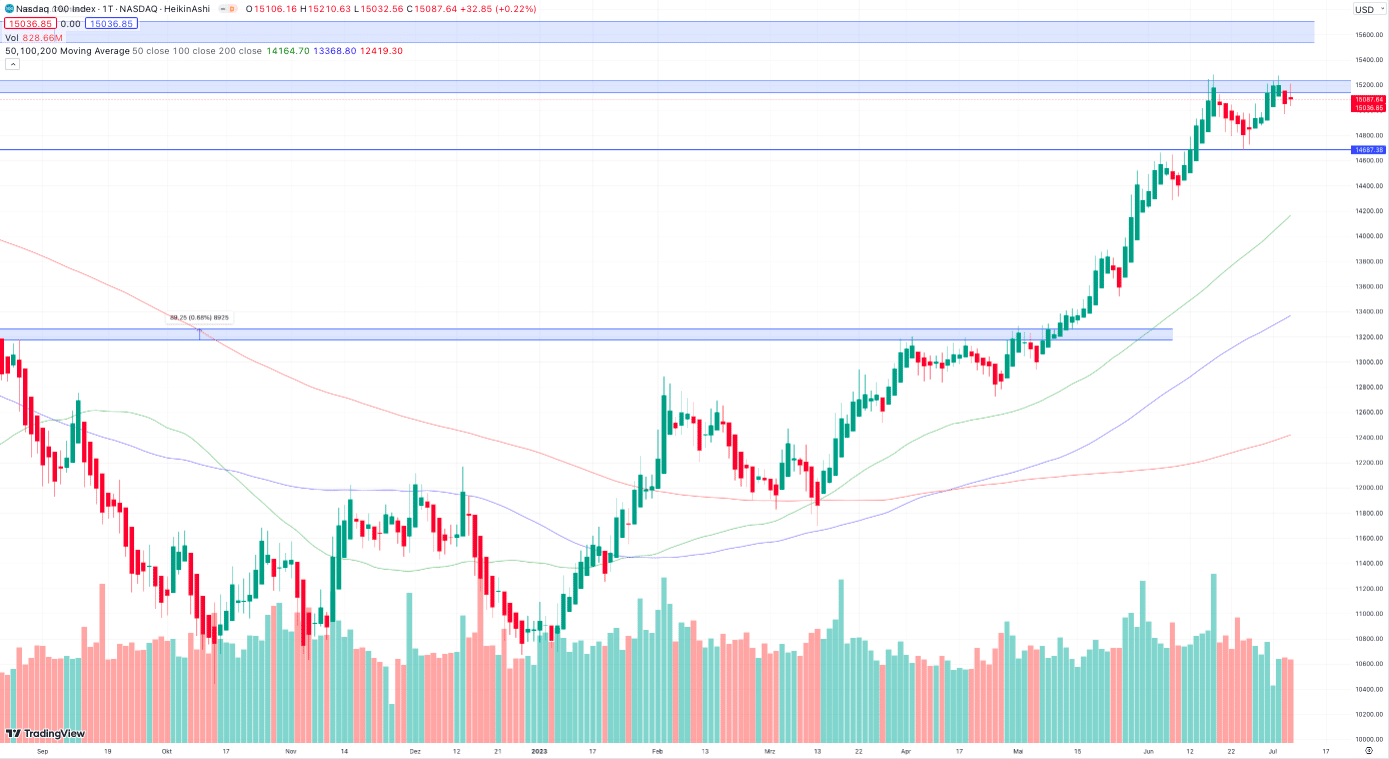Click the Okt label on time axis
The height and width of the screenshot is (759, 1389).
click(167, 750)
